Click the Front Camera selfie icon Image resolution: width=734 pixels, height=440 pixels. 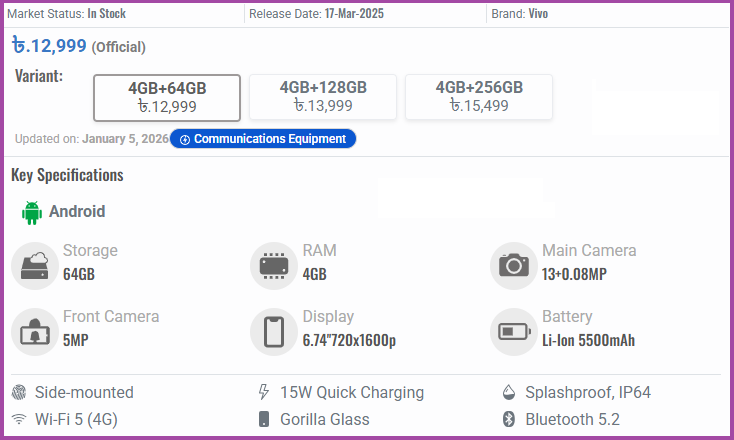[34, 331]
